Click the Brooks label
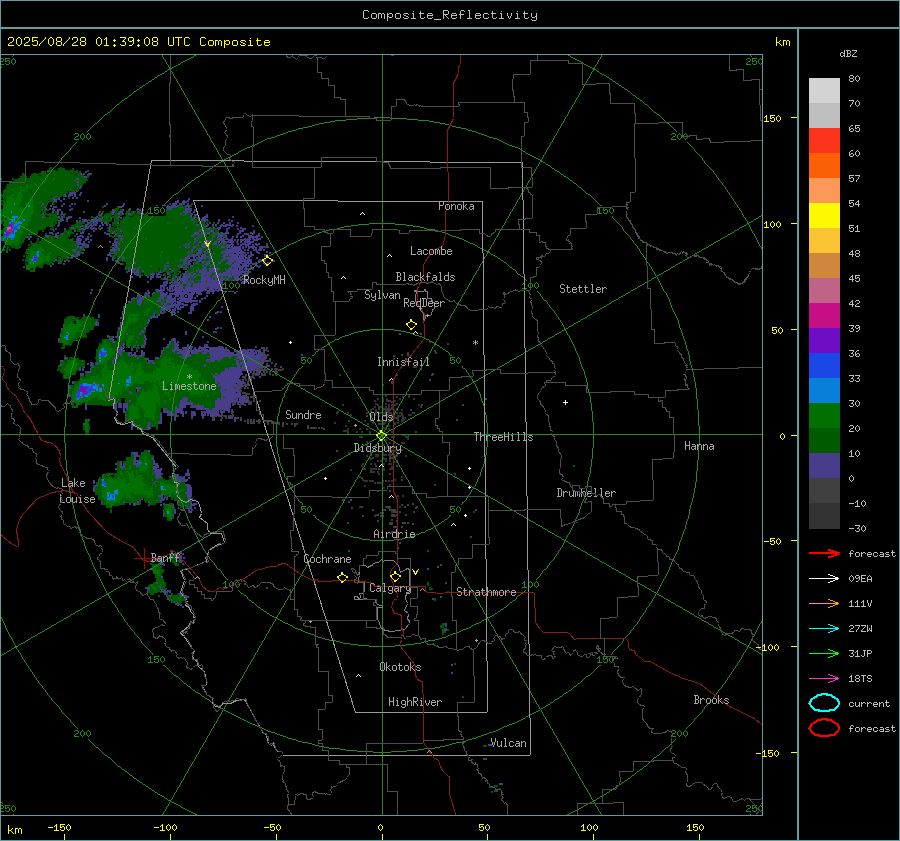 [711, 700]
